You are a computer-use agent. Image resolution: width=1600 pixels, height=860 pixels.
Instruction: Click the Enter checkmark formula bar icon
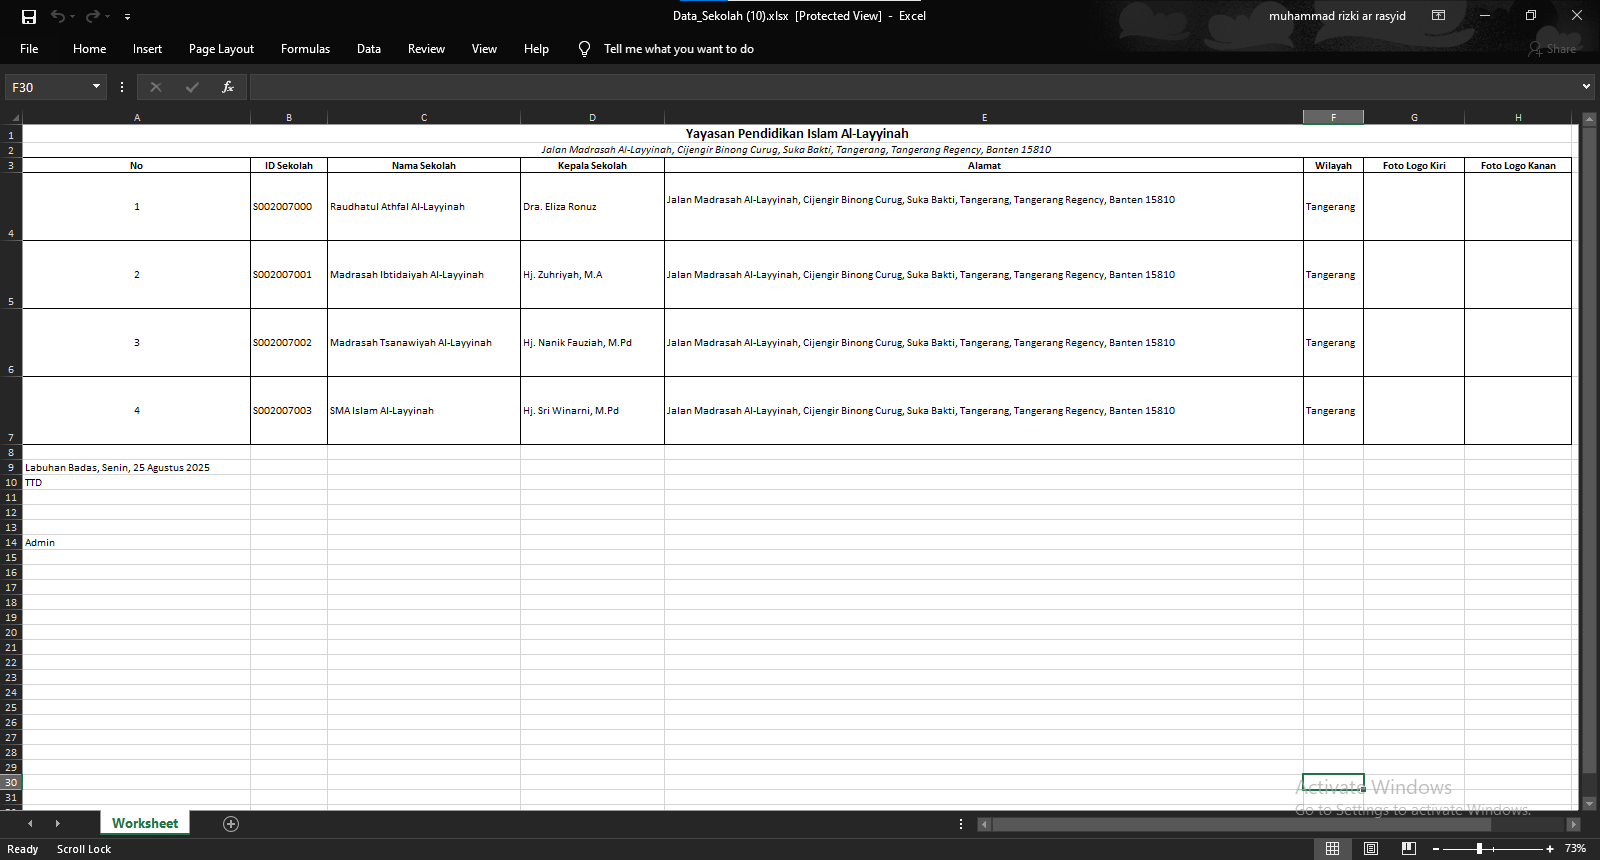pyautogui.click(x=192, y=87)
